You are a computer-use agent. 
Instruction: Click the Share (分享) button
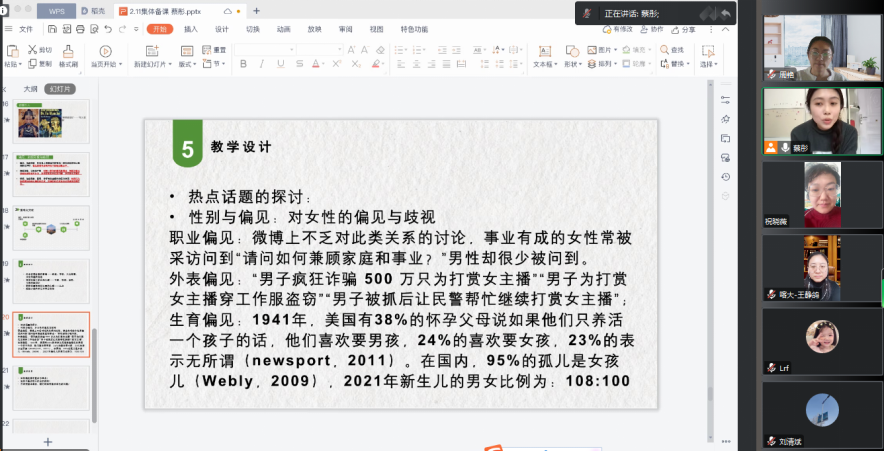click(x=684, y=29)
